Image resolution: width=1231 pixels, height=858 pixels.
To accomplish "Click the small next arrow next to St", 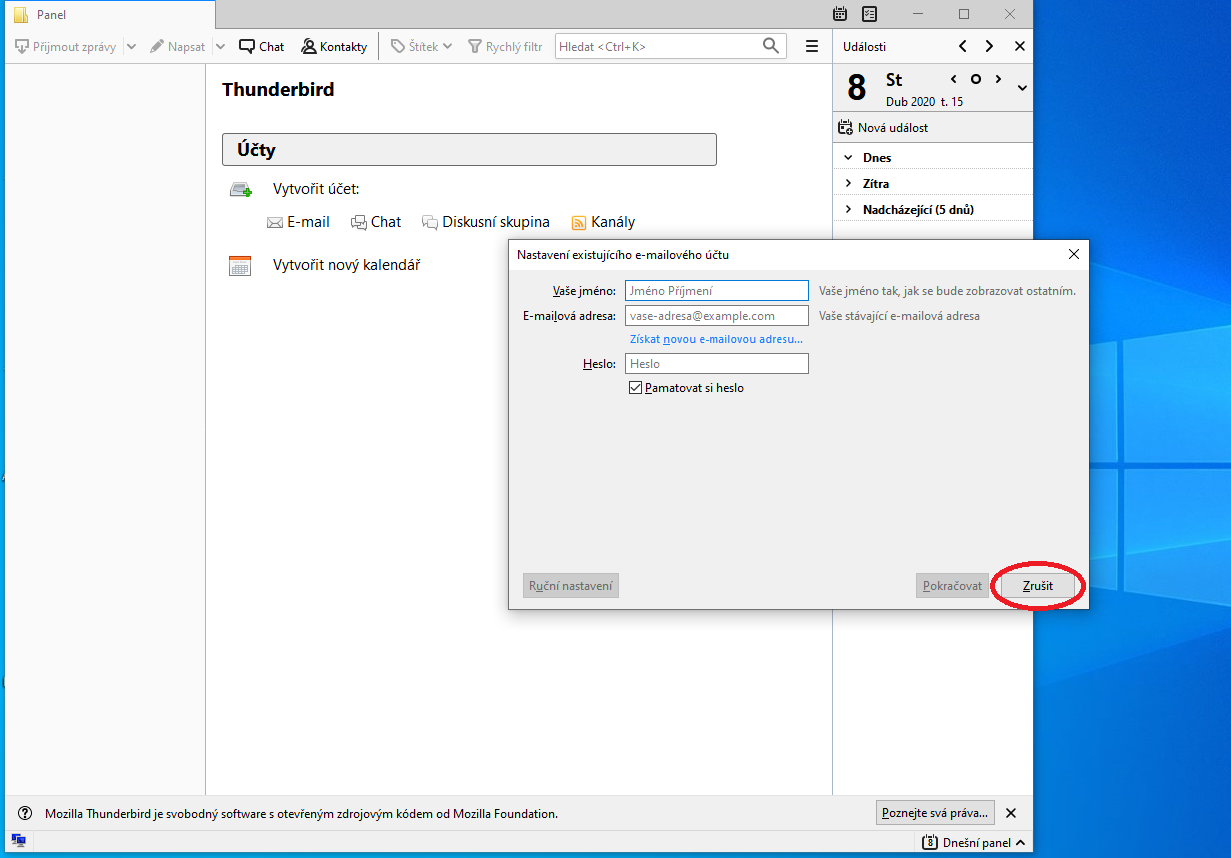I will pos(998,79).
